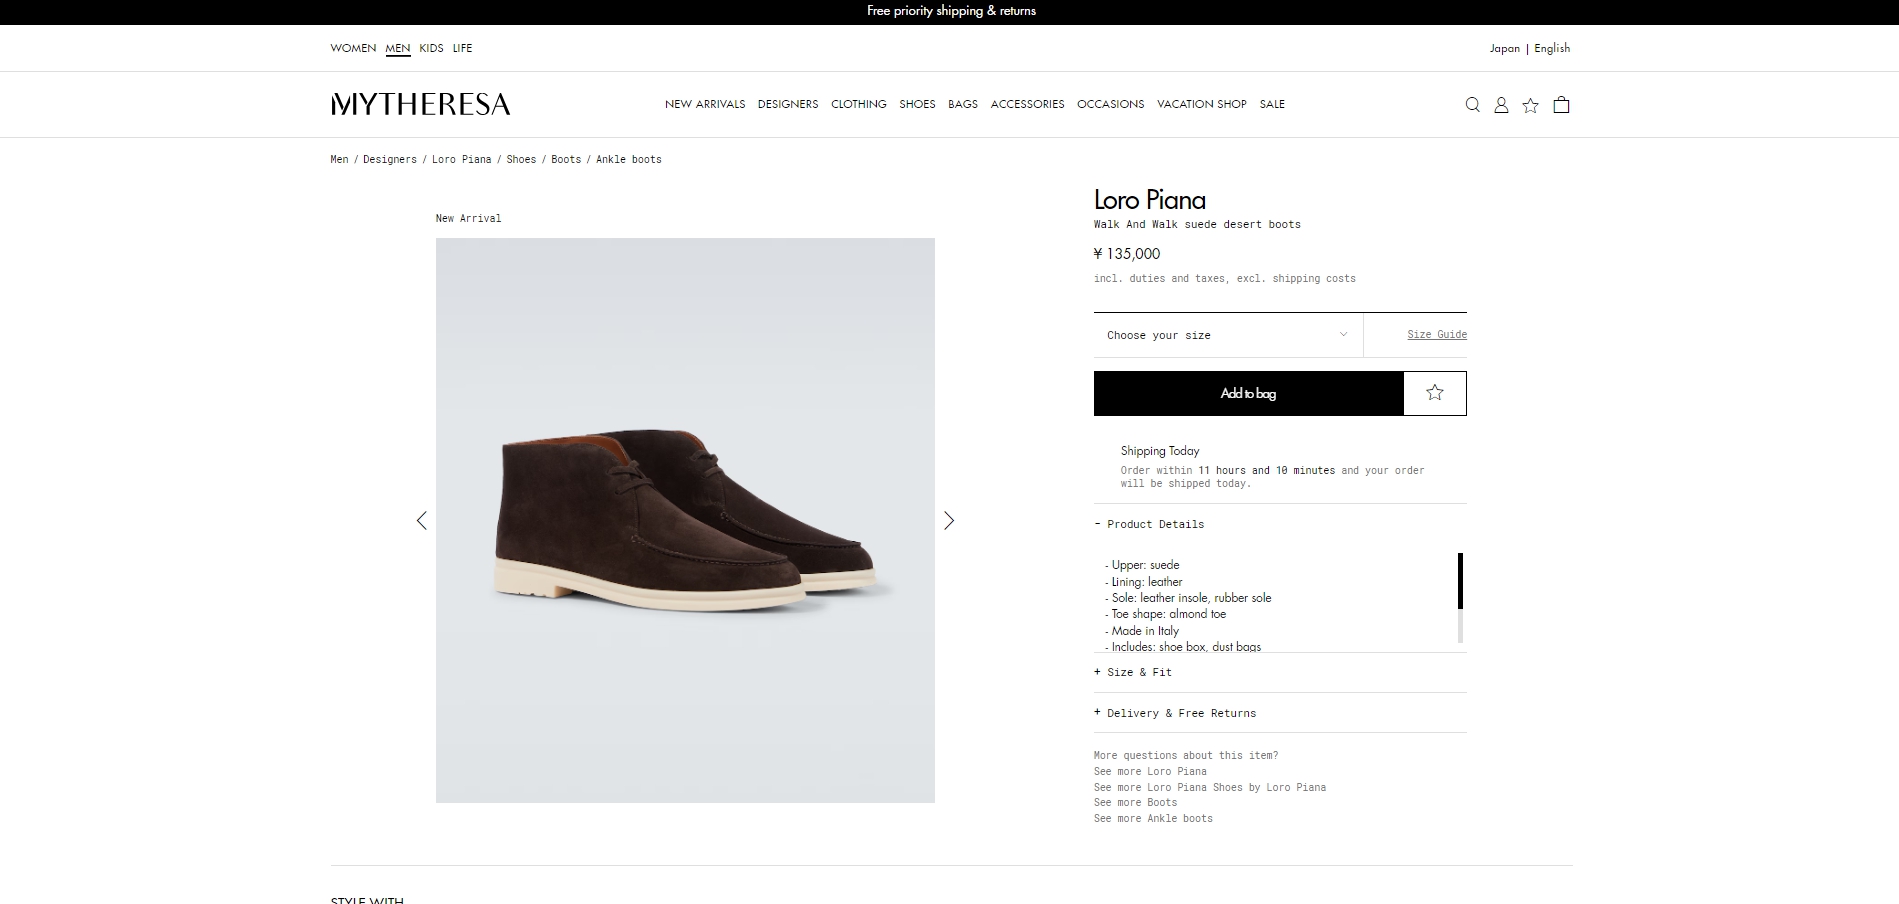Switch to Kids section

tap(431, 48)
